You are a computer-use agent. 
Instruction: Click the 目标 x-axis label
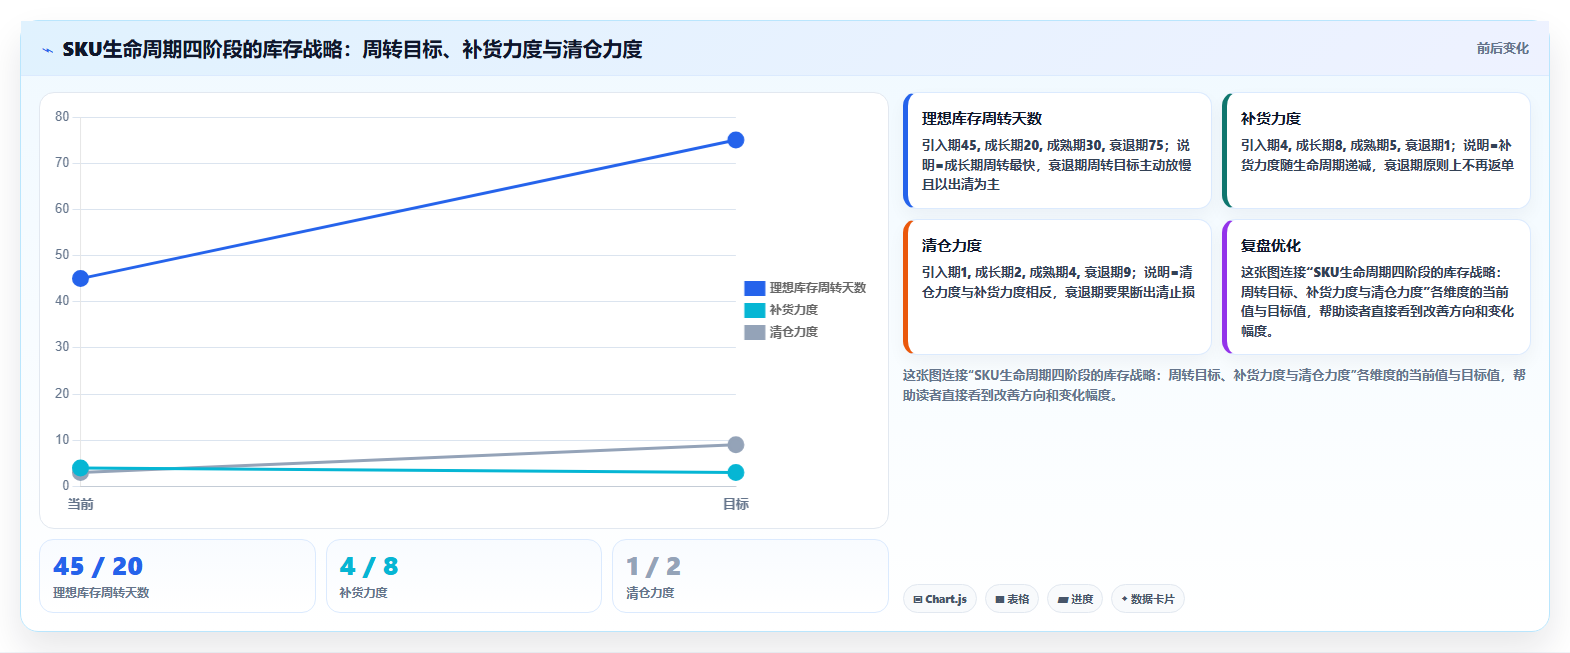tap(735, 504)
